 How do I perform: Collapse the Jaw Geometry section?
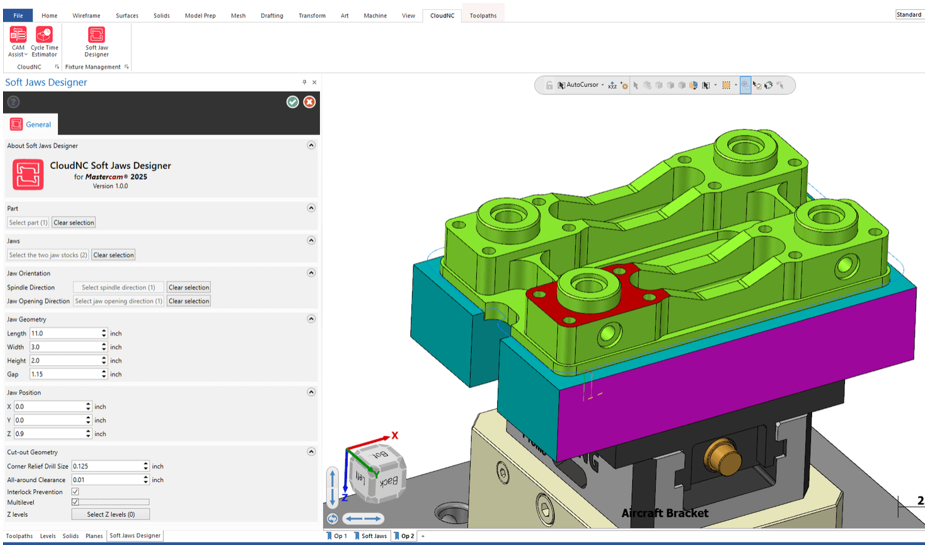click(x=311, y=319)
